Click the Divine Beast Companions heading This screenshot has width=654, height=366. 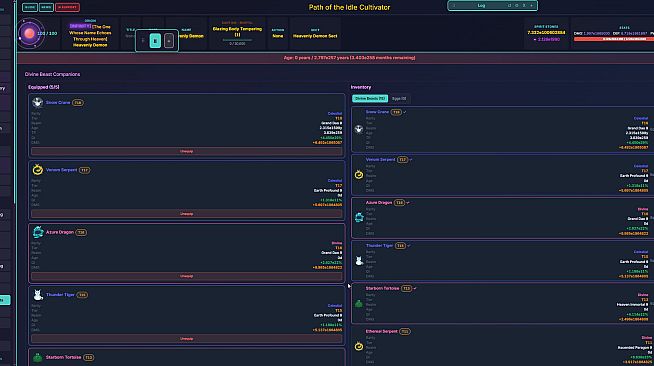(x=52, y=74)
